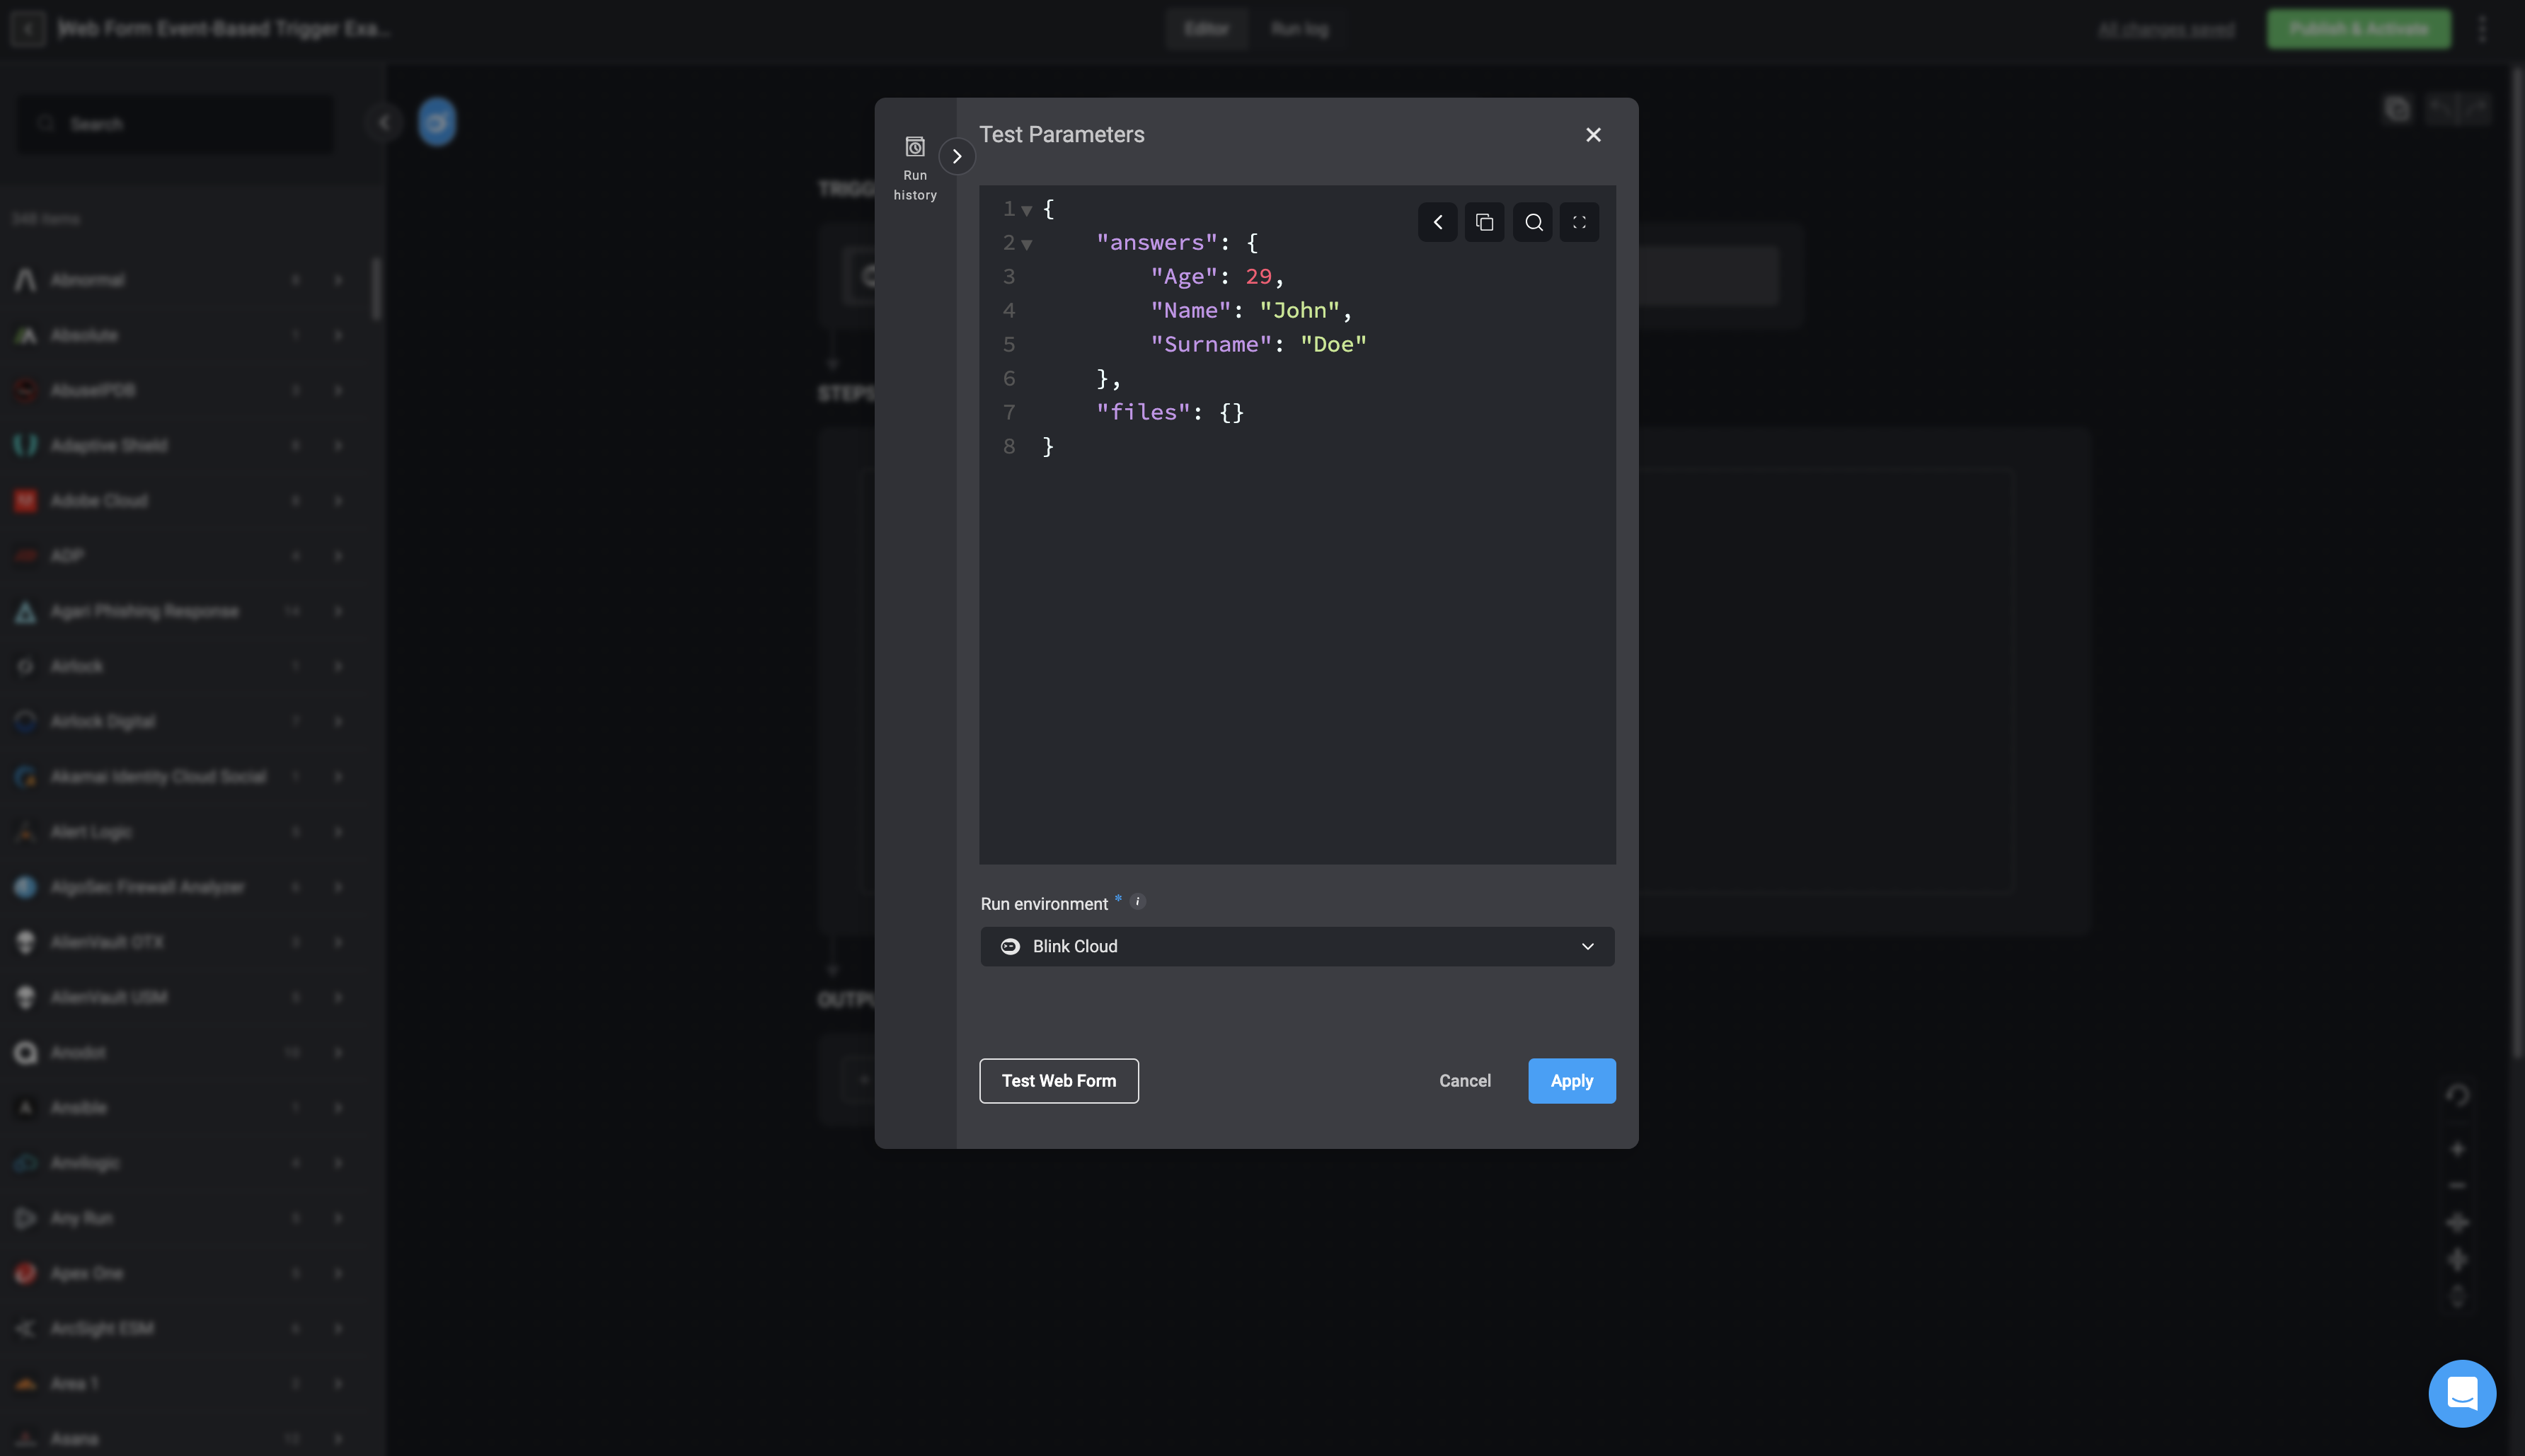Viewport: 2525px width, 1456px height.
Task: Collapse the root object on line 1
Action: [1025, 209]
